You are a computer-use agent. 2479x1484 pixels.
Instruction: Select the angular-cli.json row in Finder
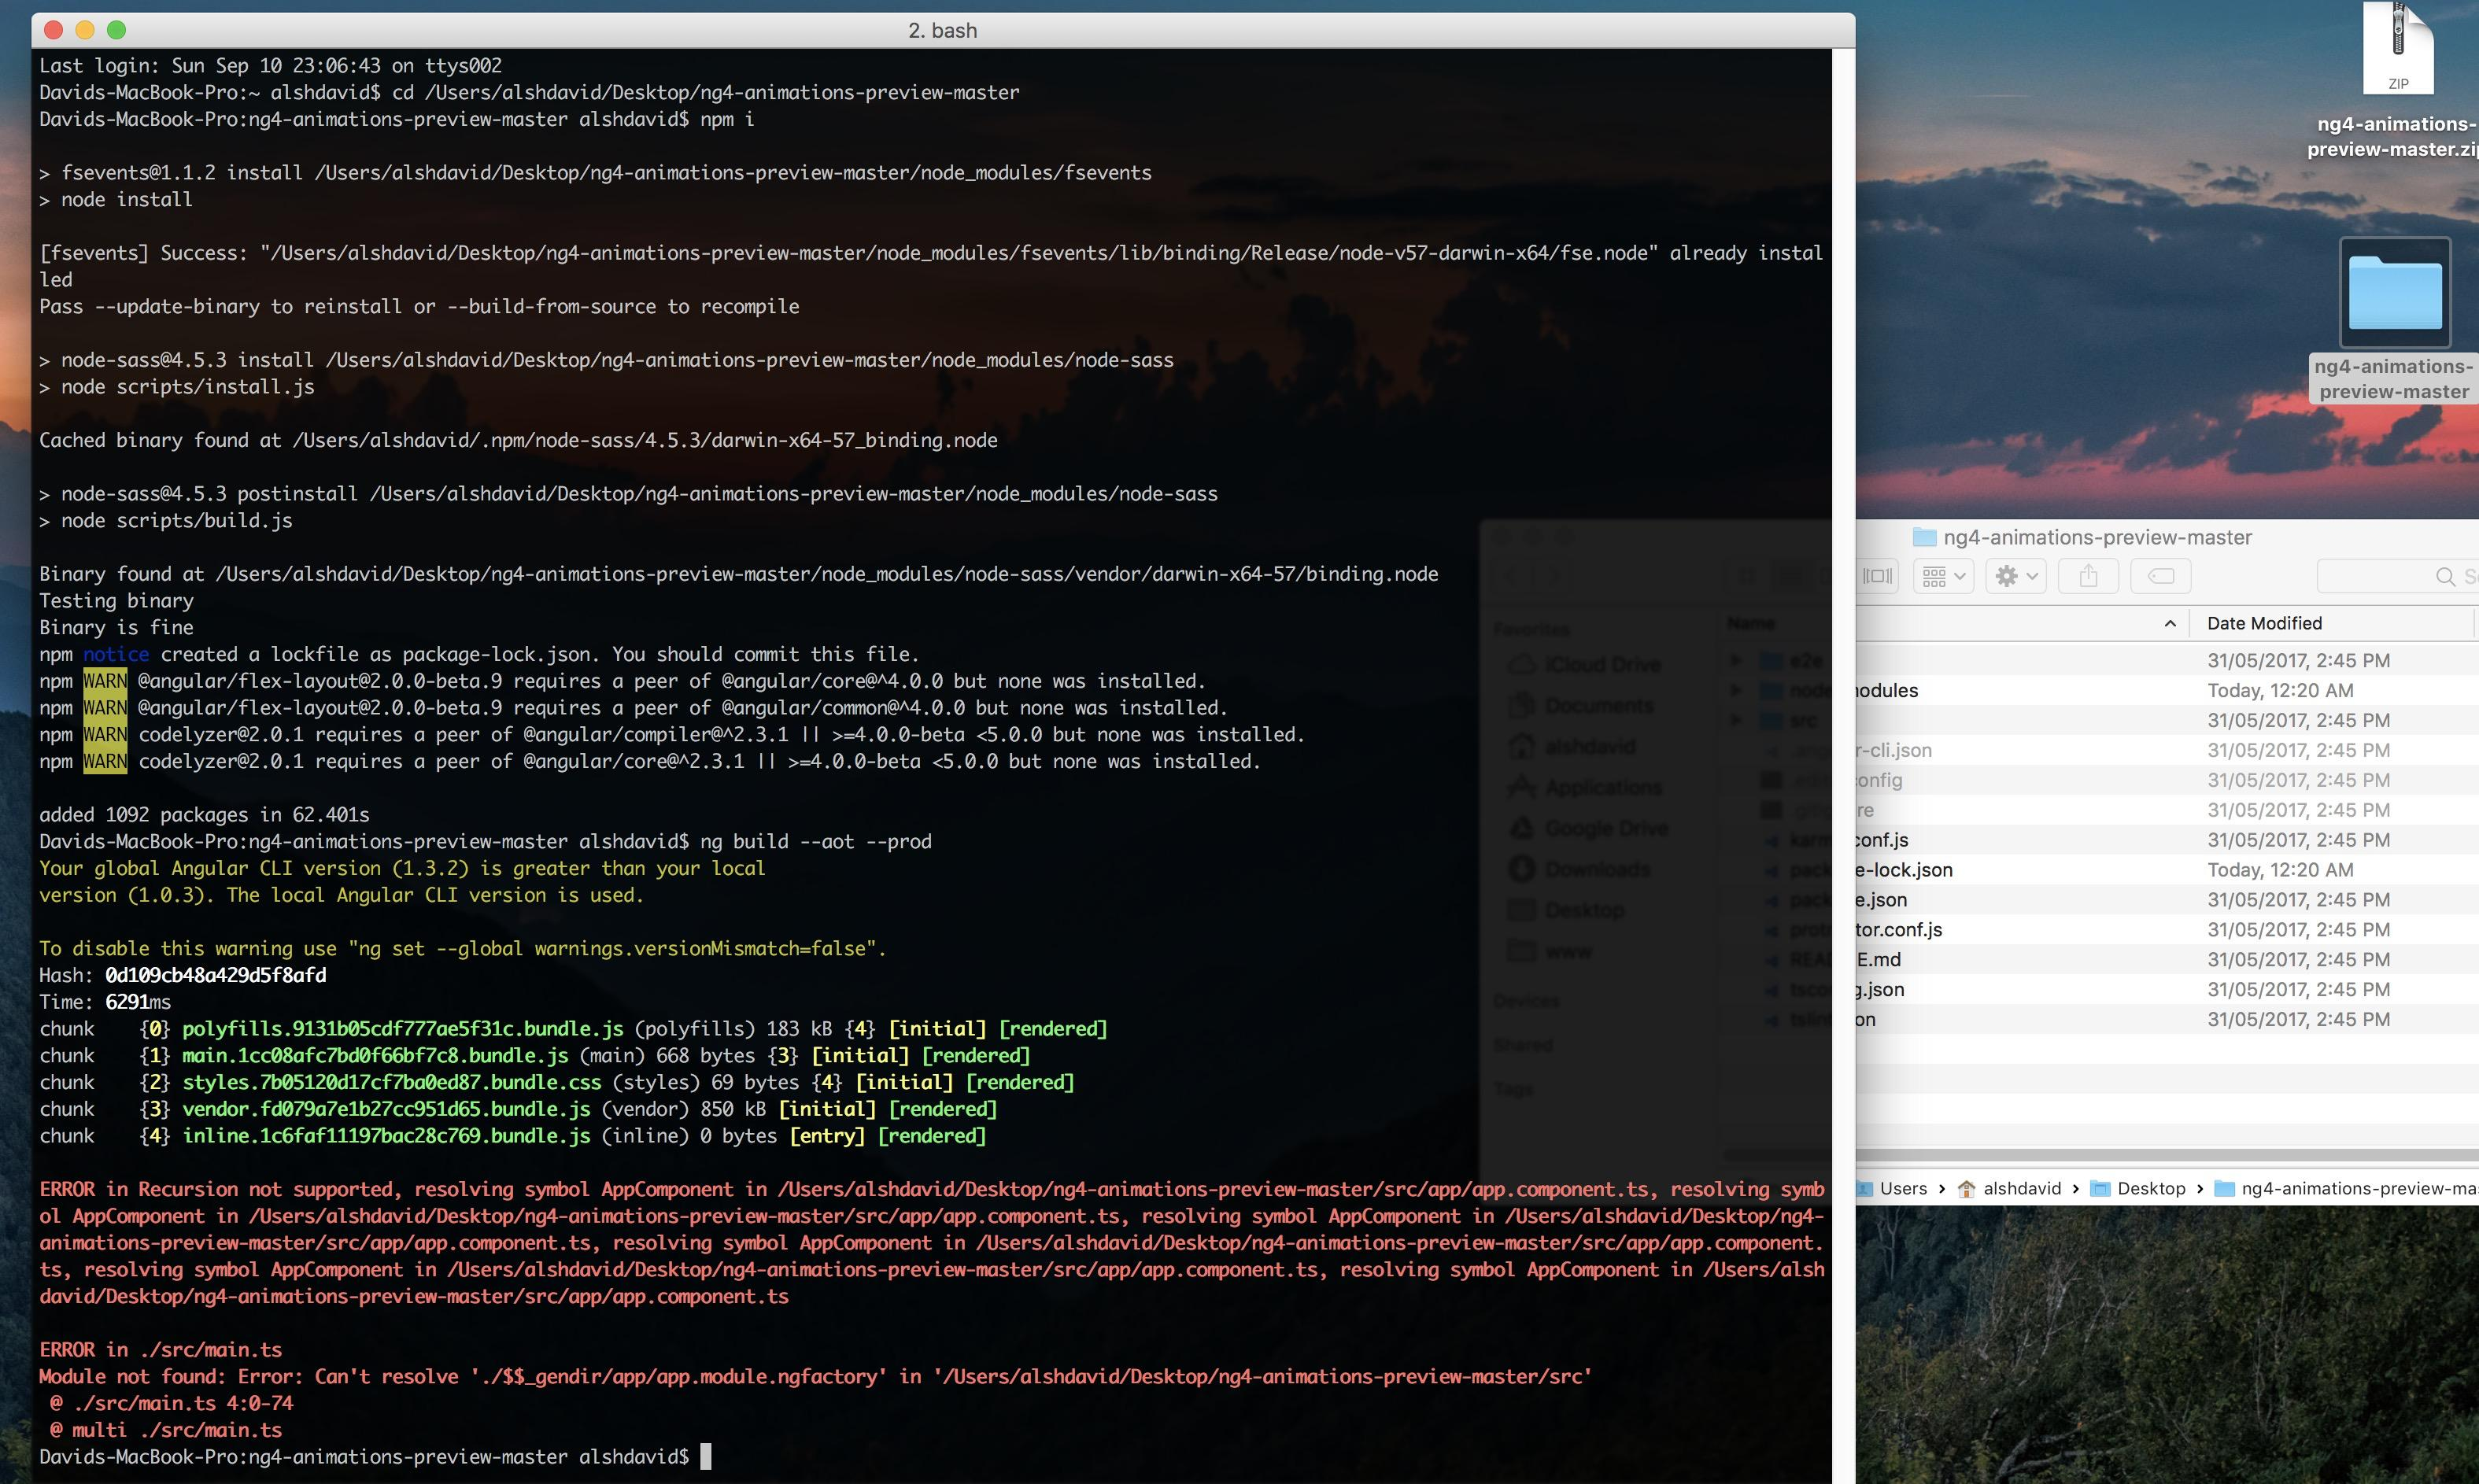[2167, 750]
